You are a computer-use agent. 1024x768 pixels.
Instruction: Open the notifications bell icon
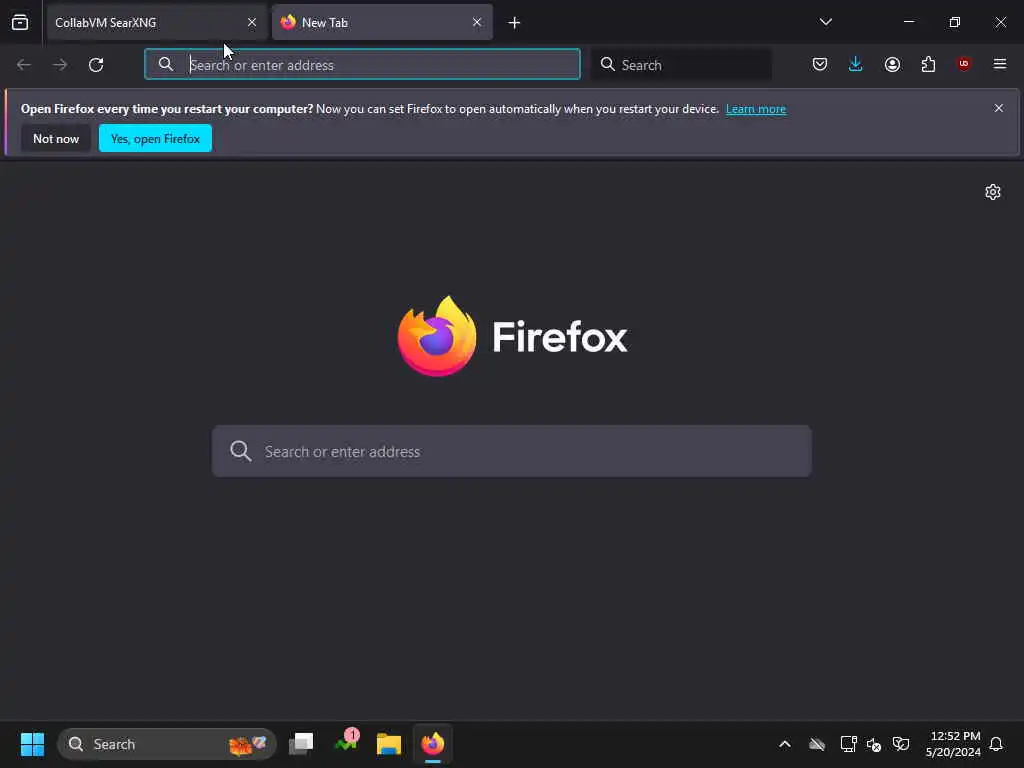point(996,744)
